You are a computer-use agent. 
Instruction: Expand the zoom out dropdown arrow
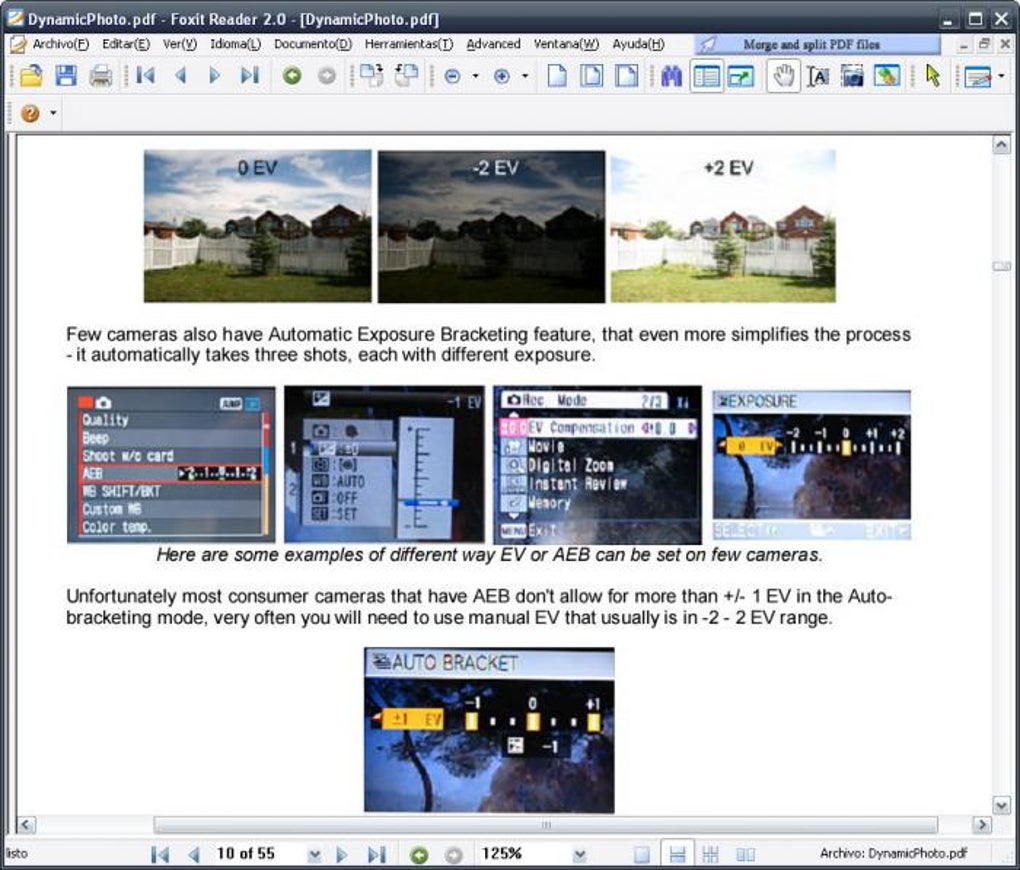point(476,76)
